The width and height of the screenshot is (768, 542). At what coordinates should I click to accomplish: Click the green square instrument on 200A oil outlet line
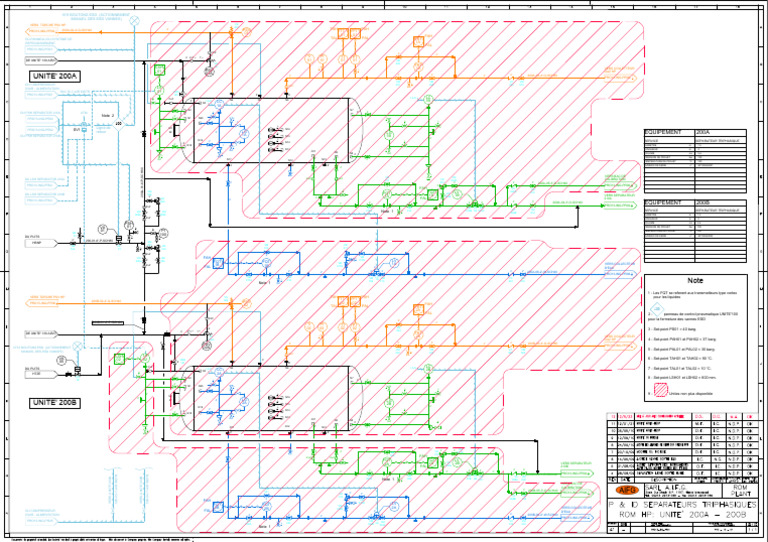point(432,195)
